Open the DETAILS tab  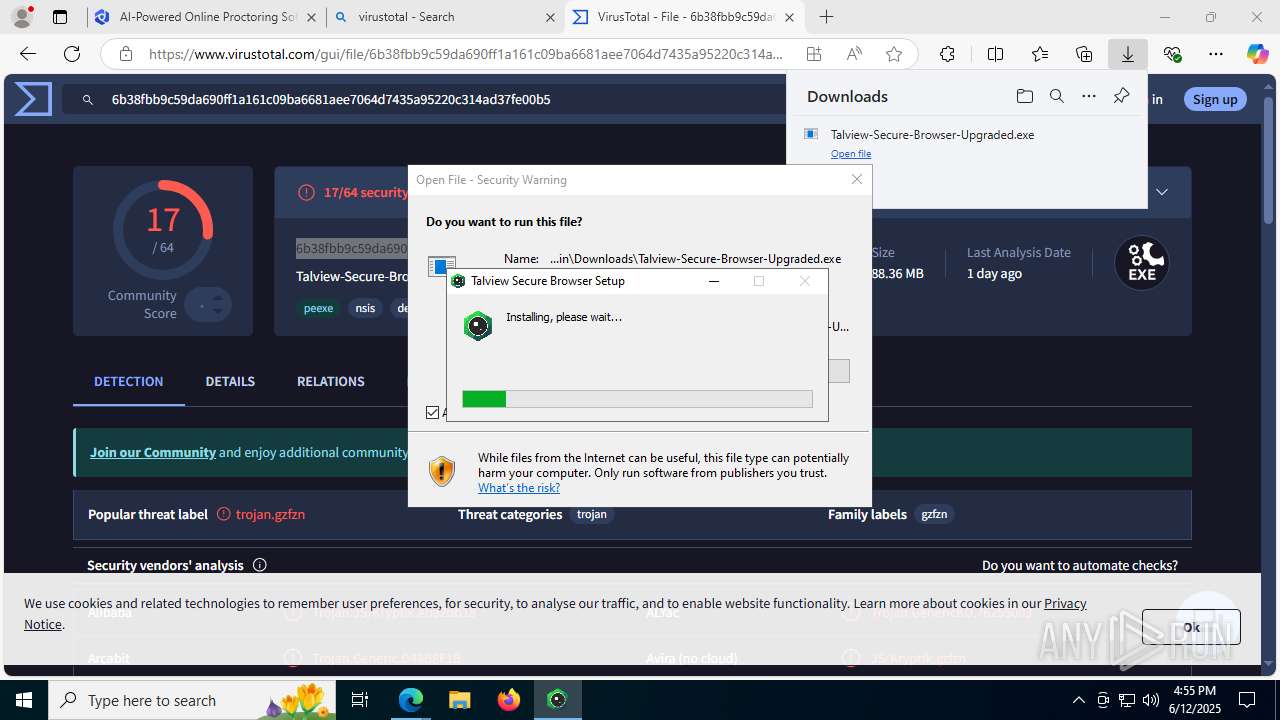pos(230,381)
